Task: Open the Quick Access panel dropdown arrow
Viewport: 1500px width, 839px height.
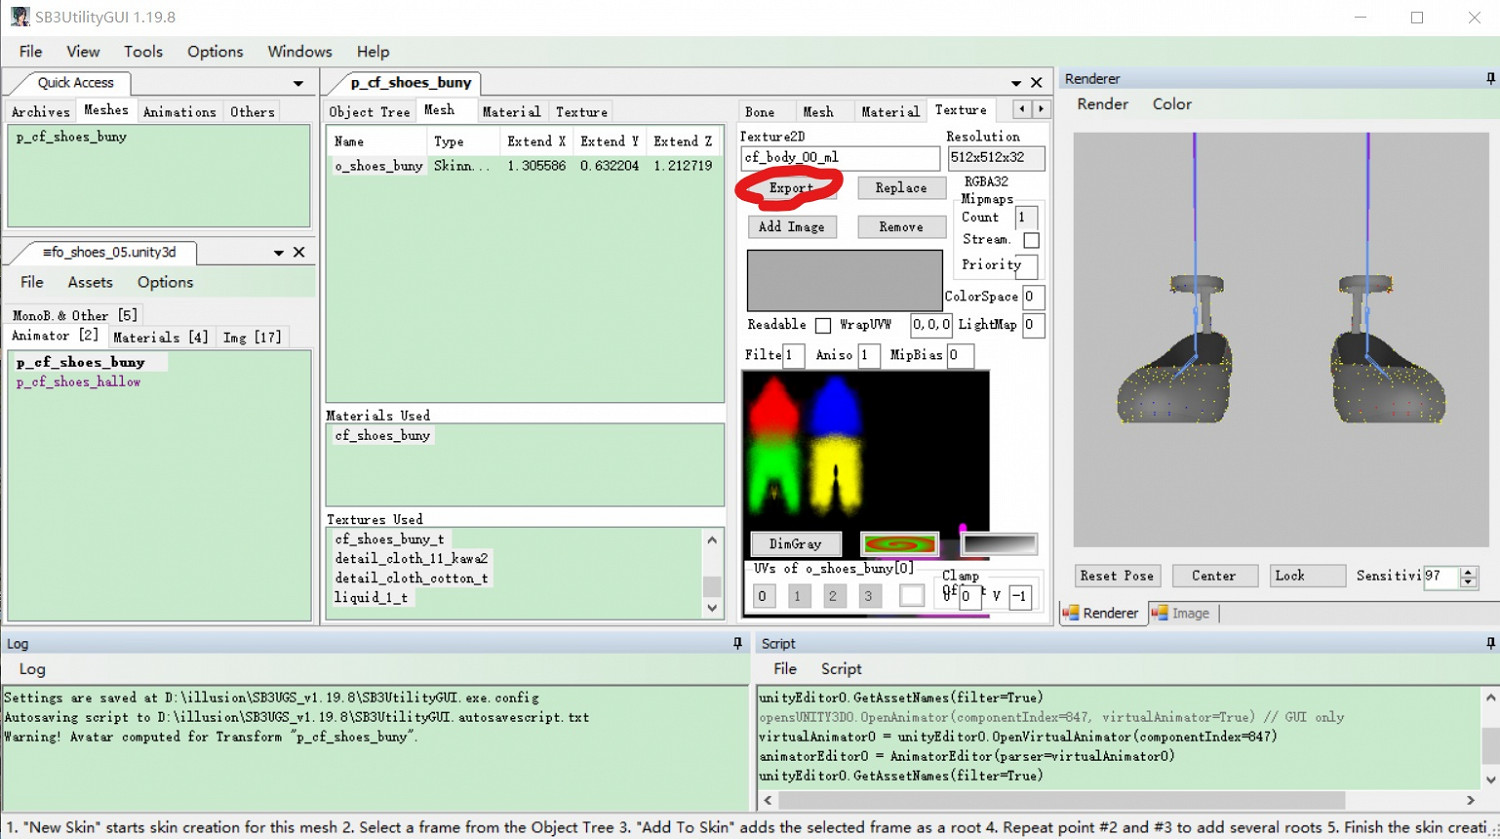Action: [298, 83]
